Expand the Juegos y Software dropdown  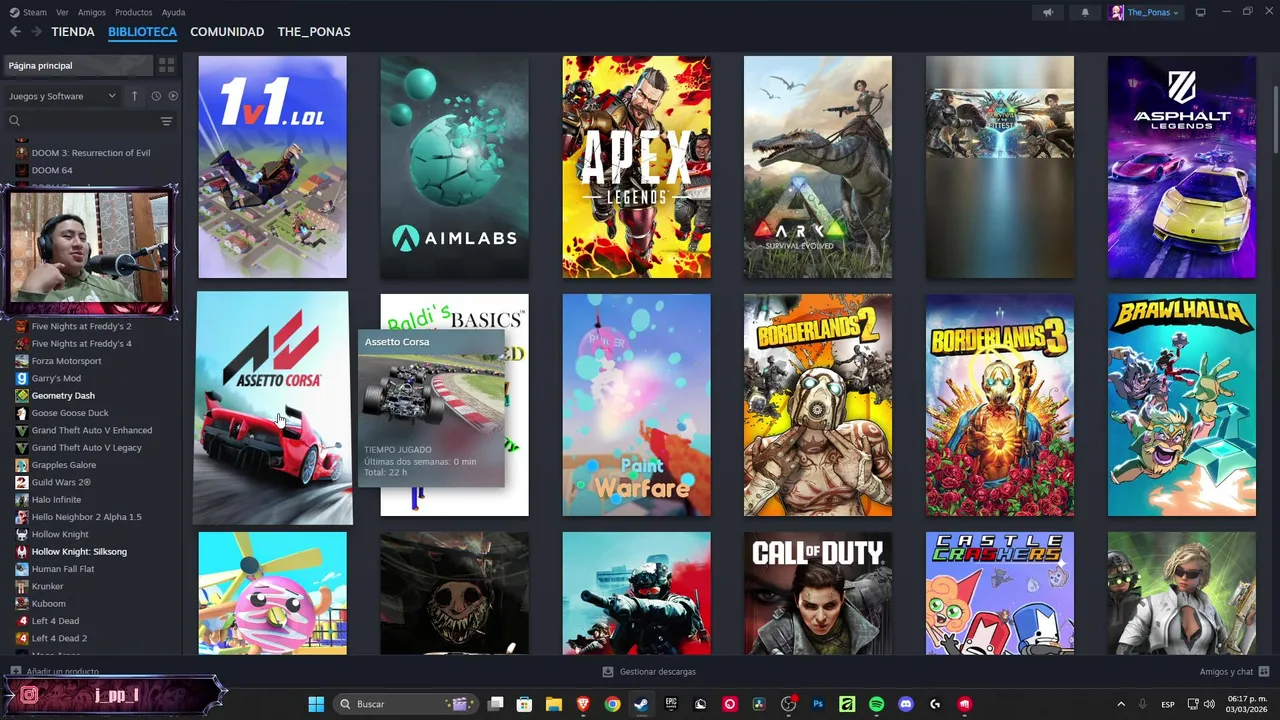point(63,96)
